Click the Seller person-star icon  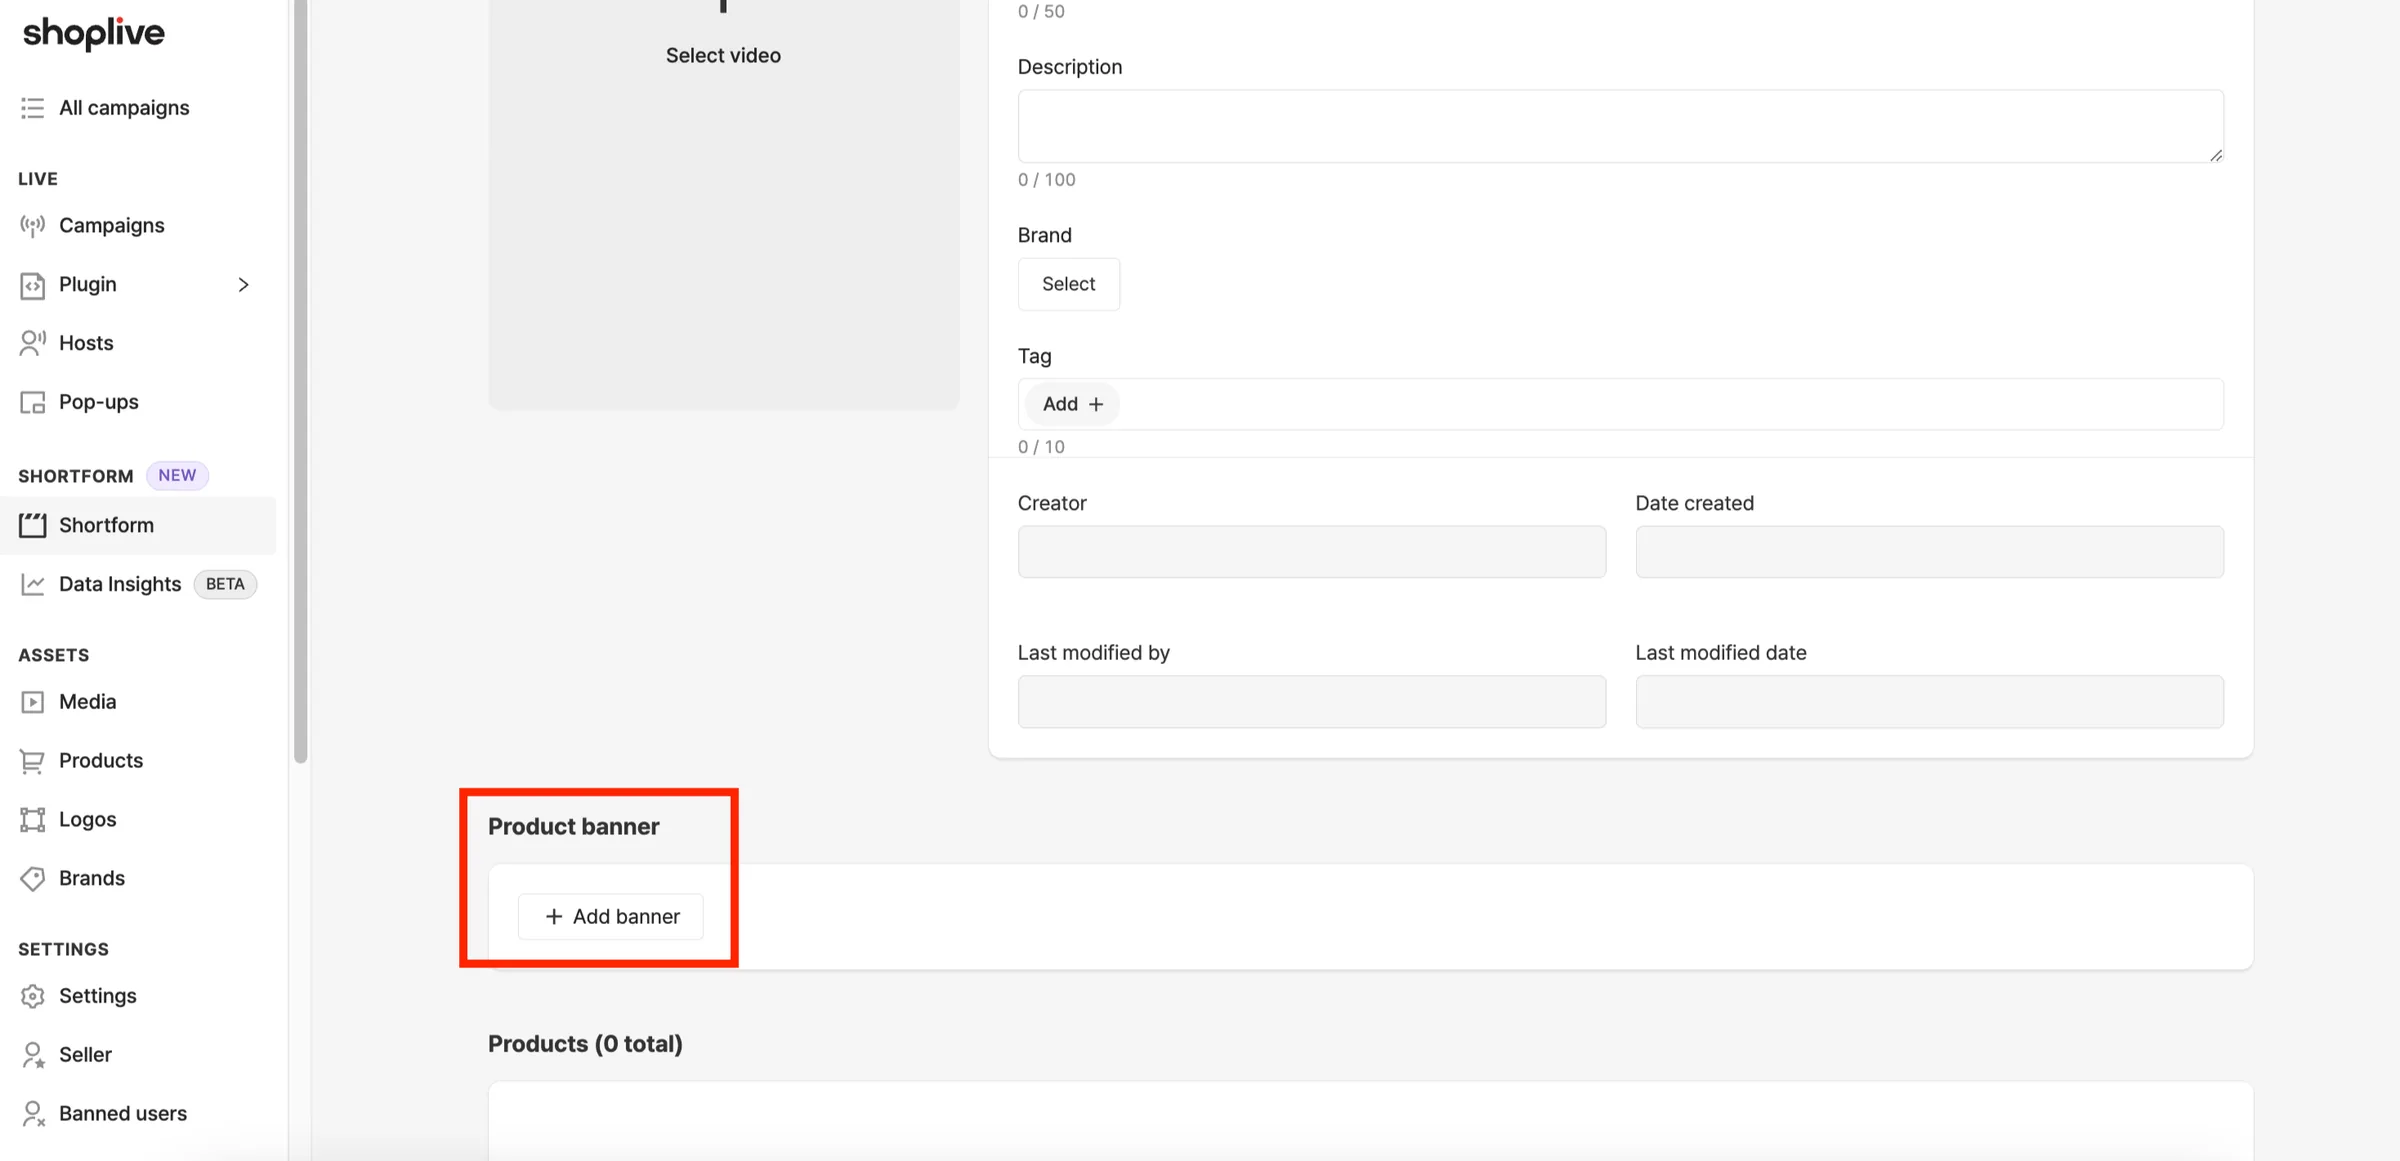[x=32, y=1055]
